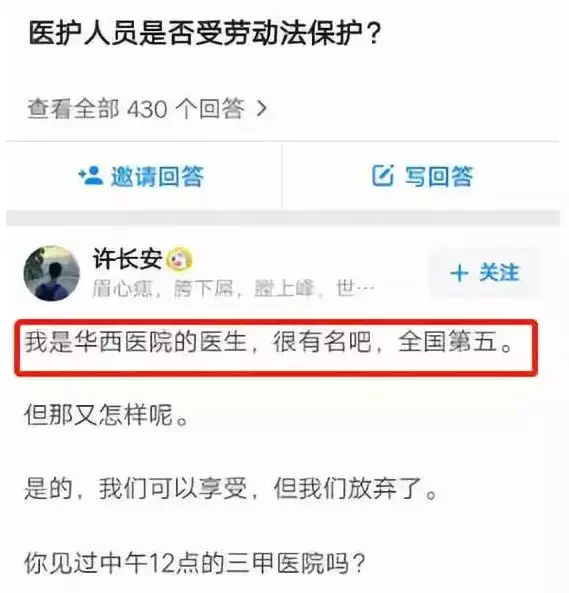Click the plus icon on the 关注 button

click(459, 273)
